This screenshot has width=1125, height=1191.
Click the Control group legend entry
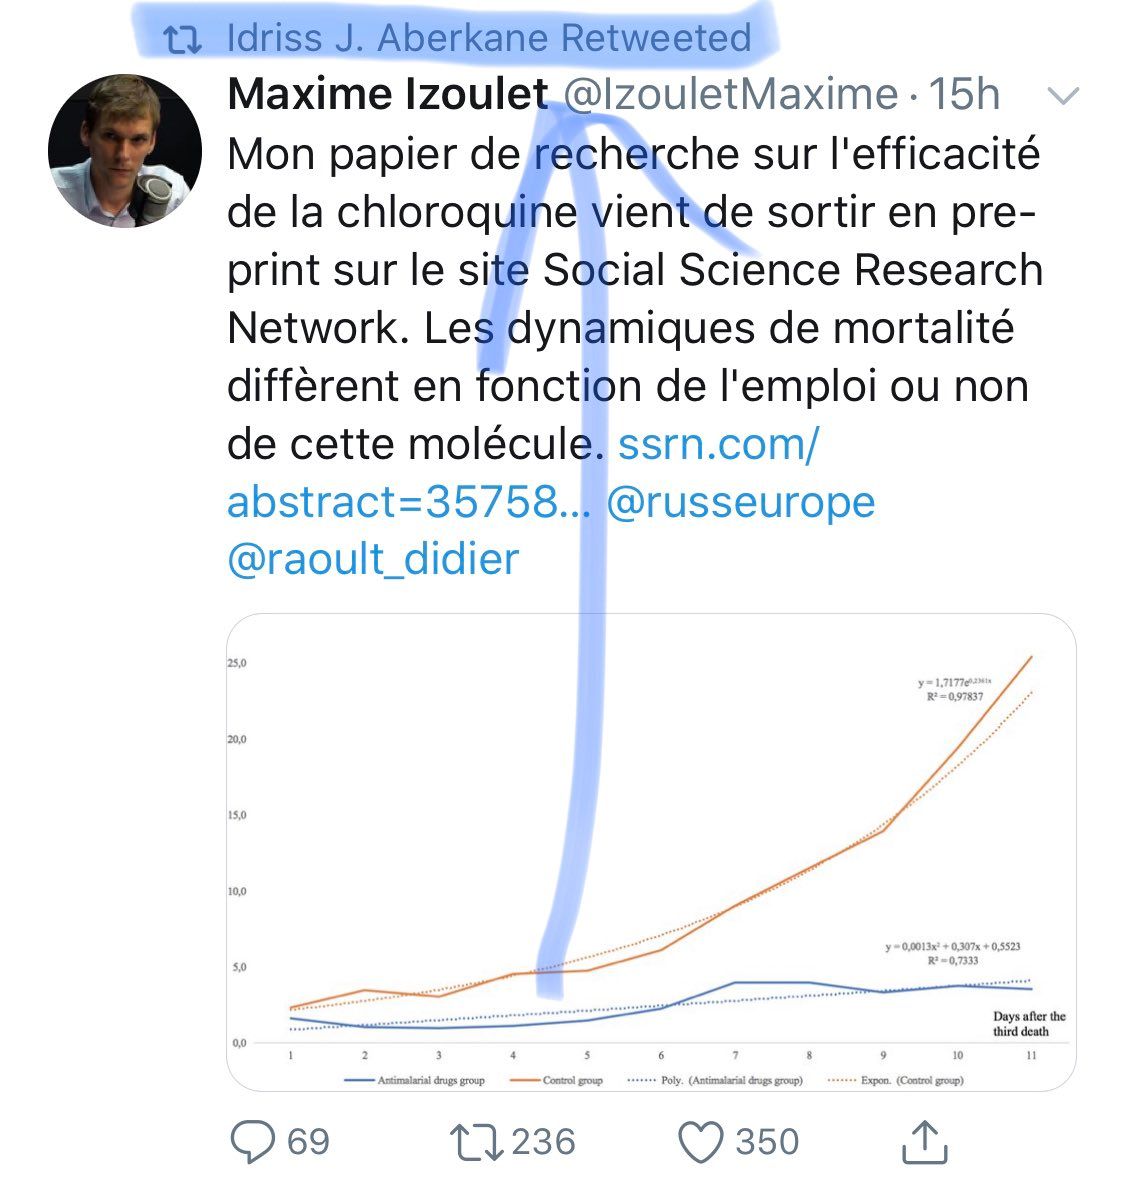[557, 1080]
